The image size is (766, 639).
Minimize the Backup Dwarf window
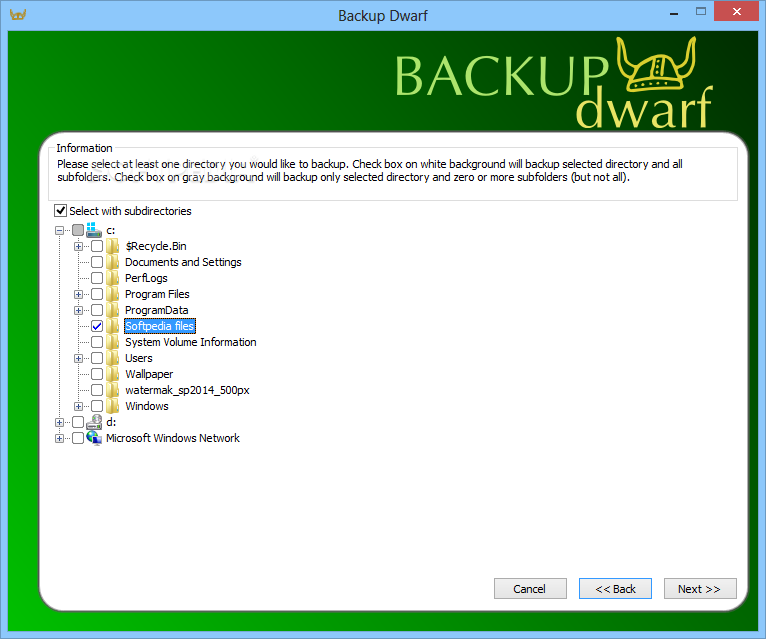tap(674, 12)
